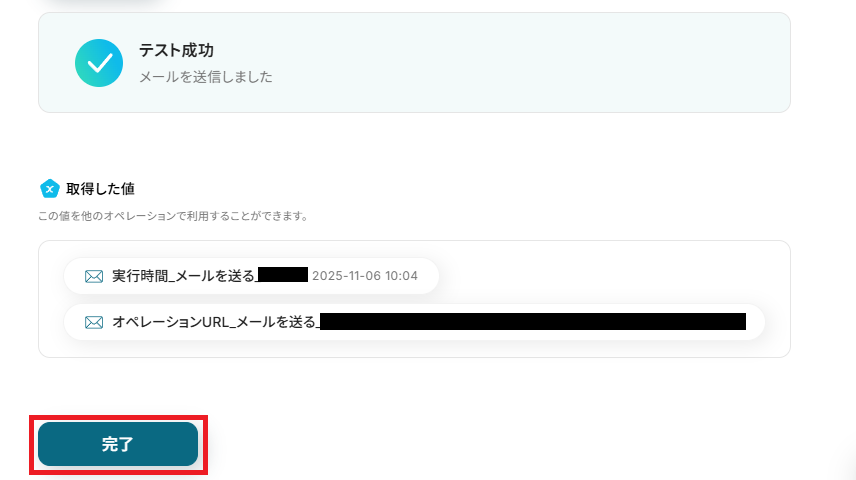
Task: Click the この値を他のオペレーションで利用 description text
Action: point(173,216)
